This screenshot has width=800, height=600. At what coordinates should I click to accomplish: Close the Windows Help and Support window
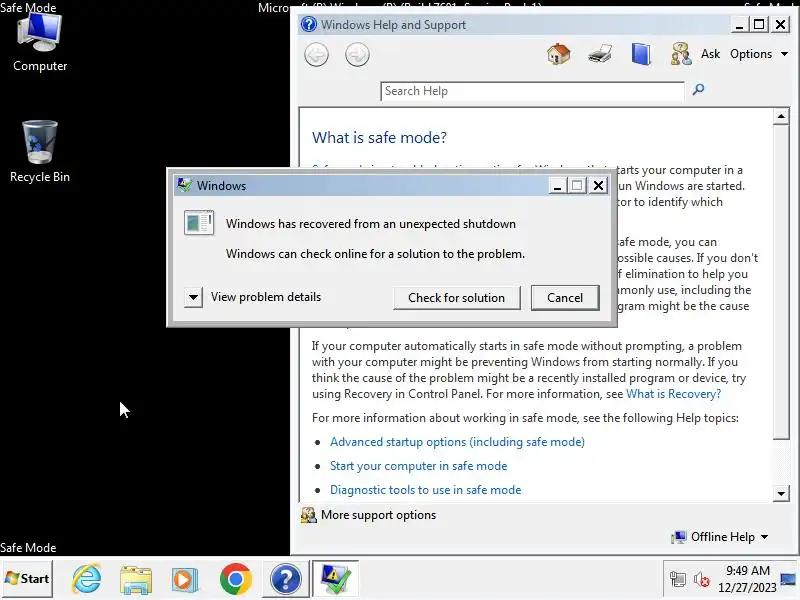[780, 24]
